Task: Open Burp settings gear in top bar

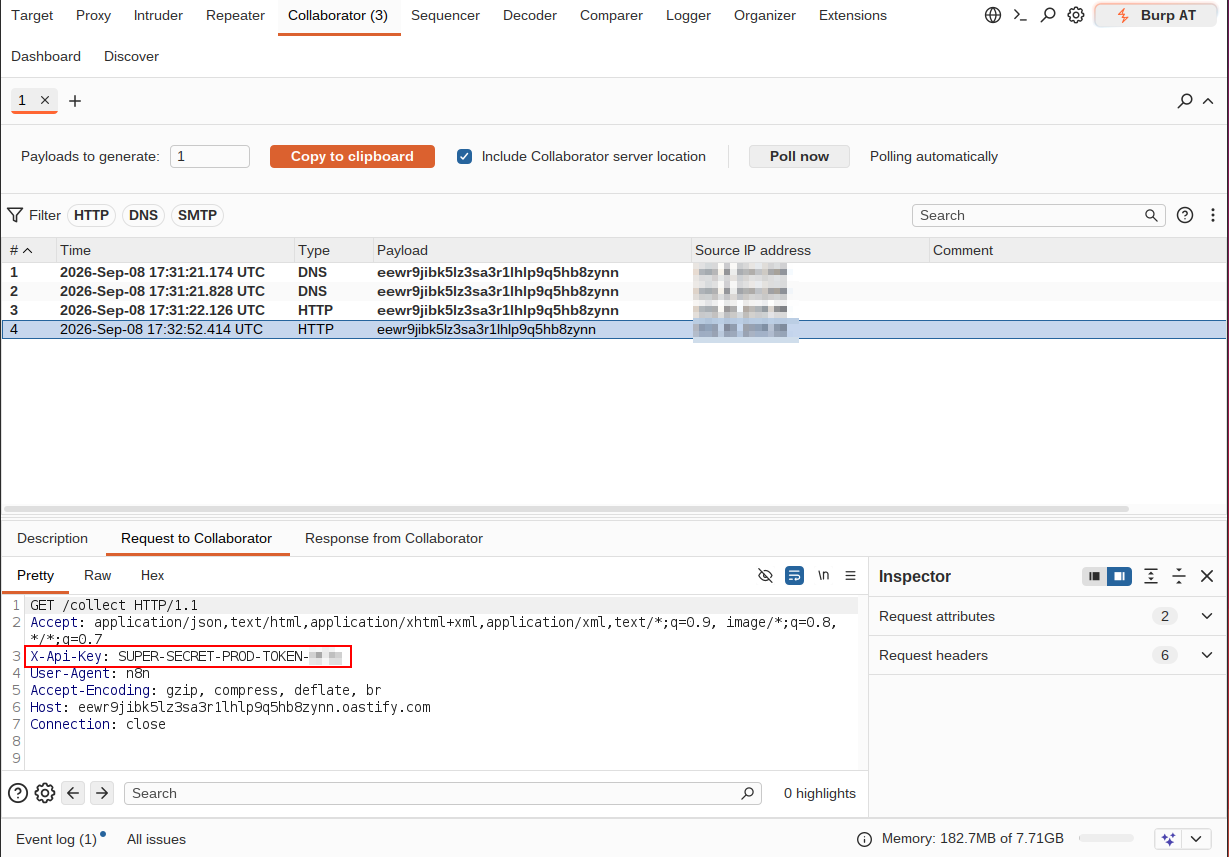Action: point(1076,15)
